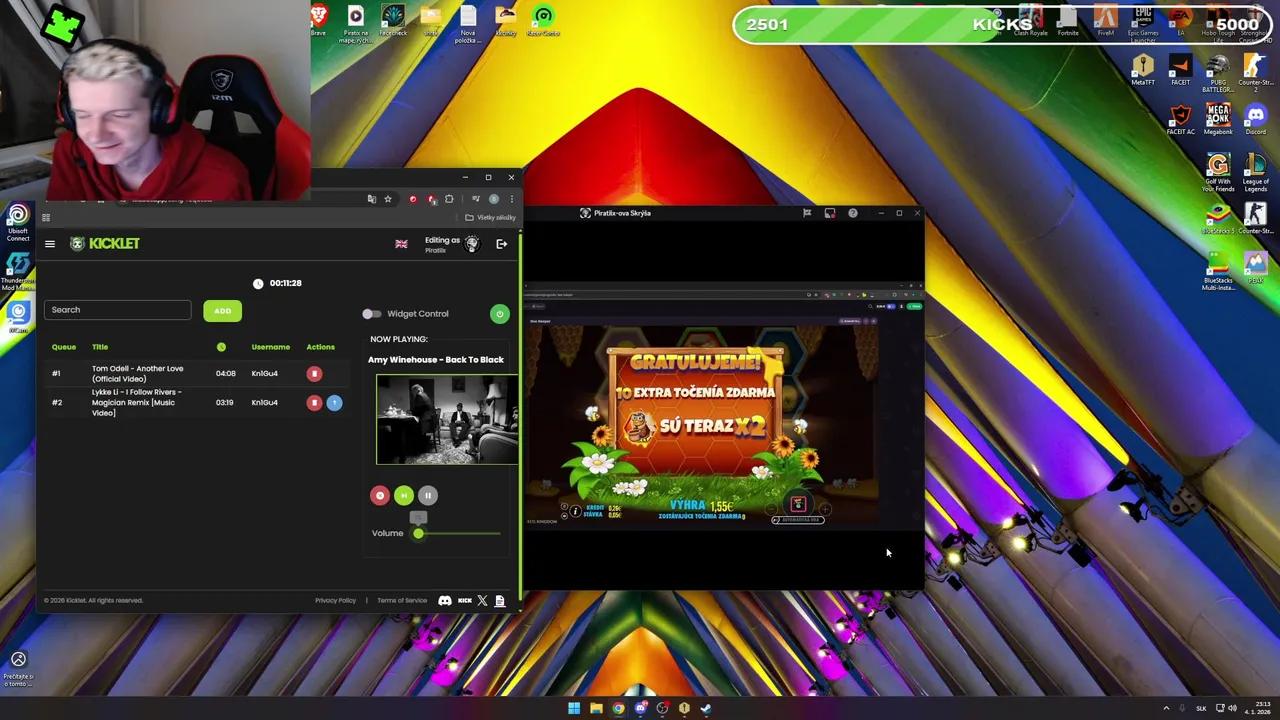Click the Kick icon in Kicklet's footer
The height and width of the screenshot is (720, 1280).
pyautogui.click(x=464, y=600)
